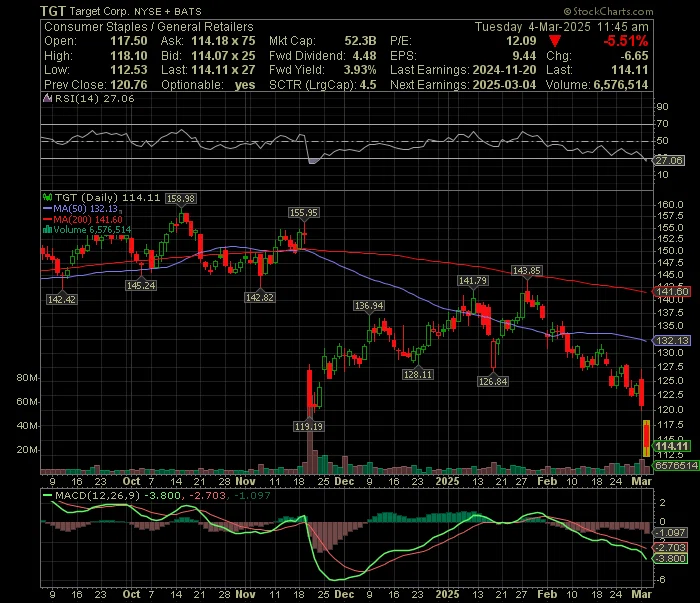Click the High value 118.10
This screenshot has width=700, height=603.
pos(129,56)
